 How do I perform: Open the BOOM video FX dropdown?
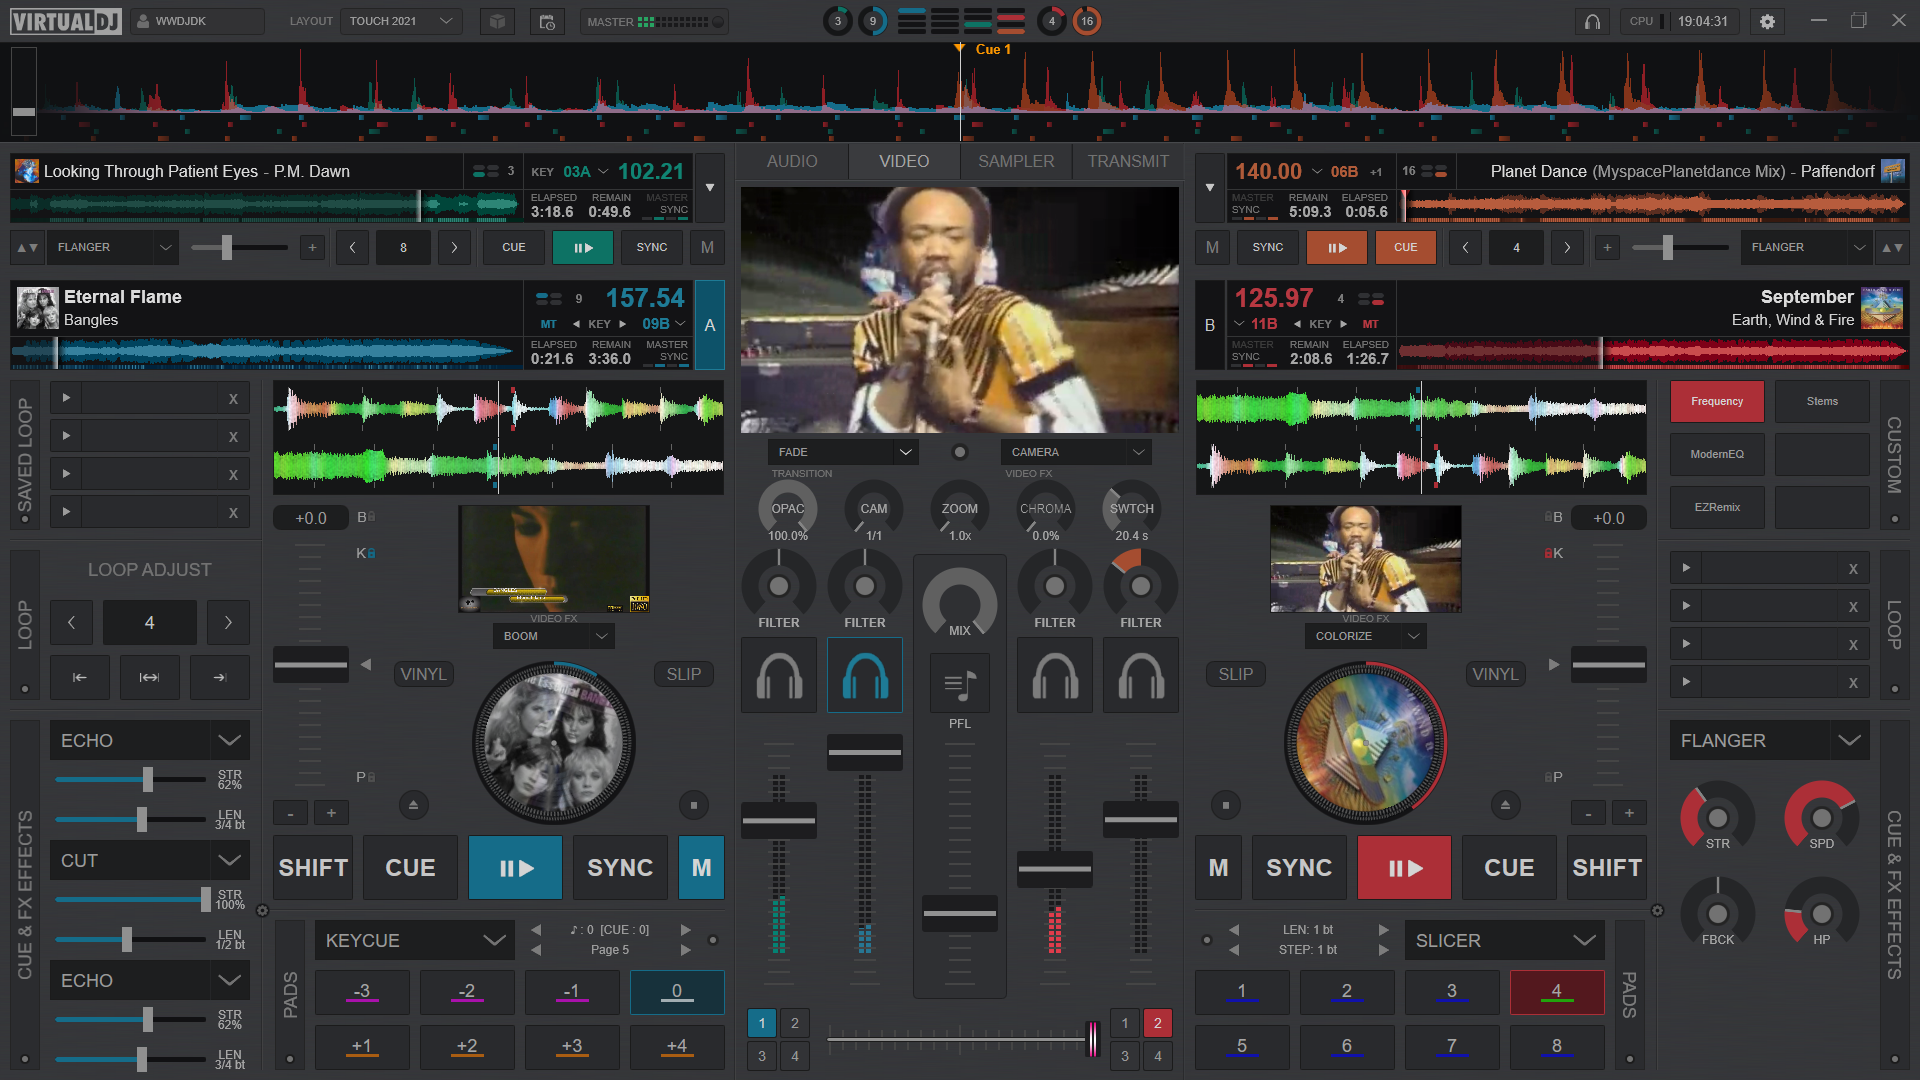(554, 636)
